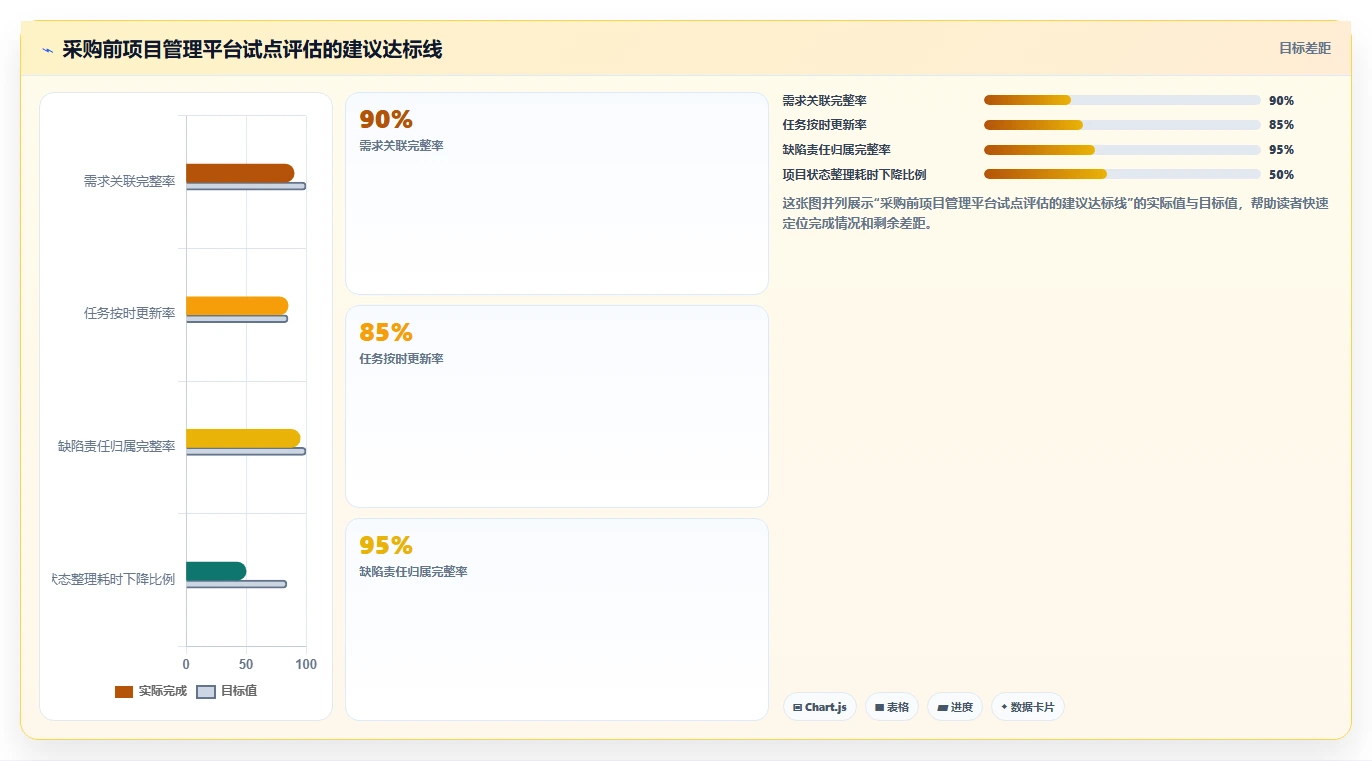Open the Chart.js tag
The width and height of the screenshot is (1372, 761).
pyautogui.click(x=820, y=707)
